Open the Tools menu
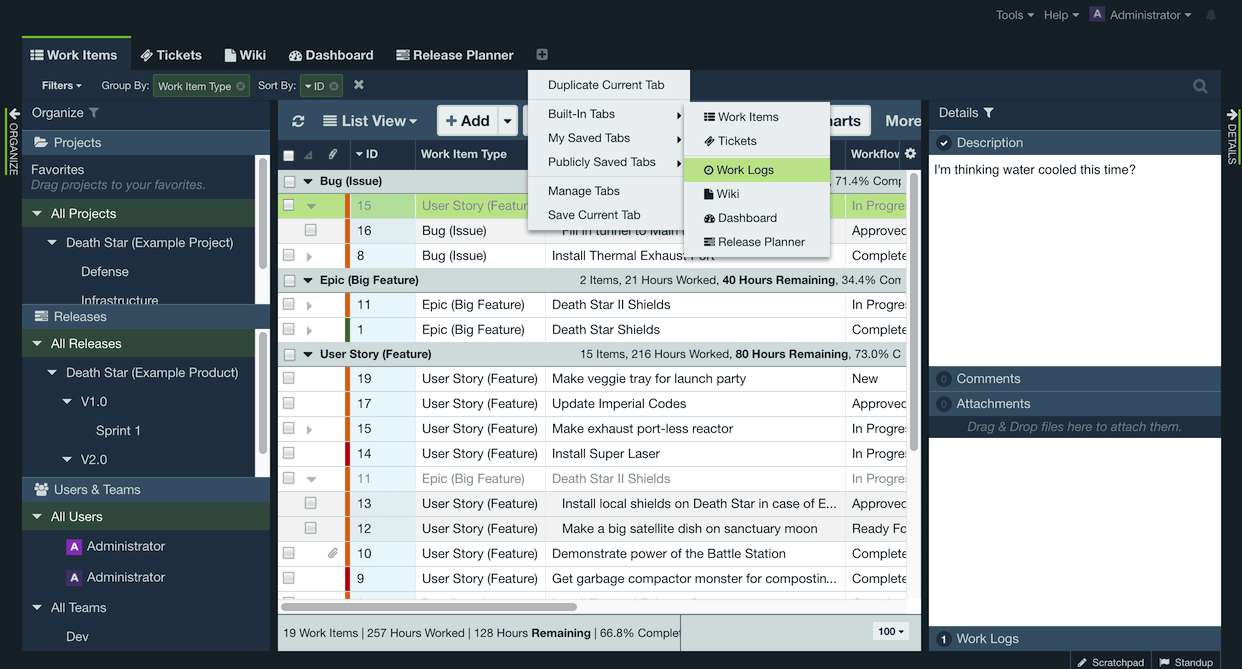 pos(1015,15)
